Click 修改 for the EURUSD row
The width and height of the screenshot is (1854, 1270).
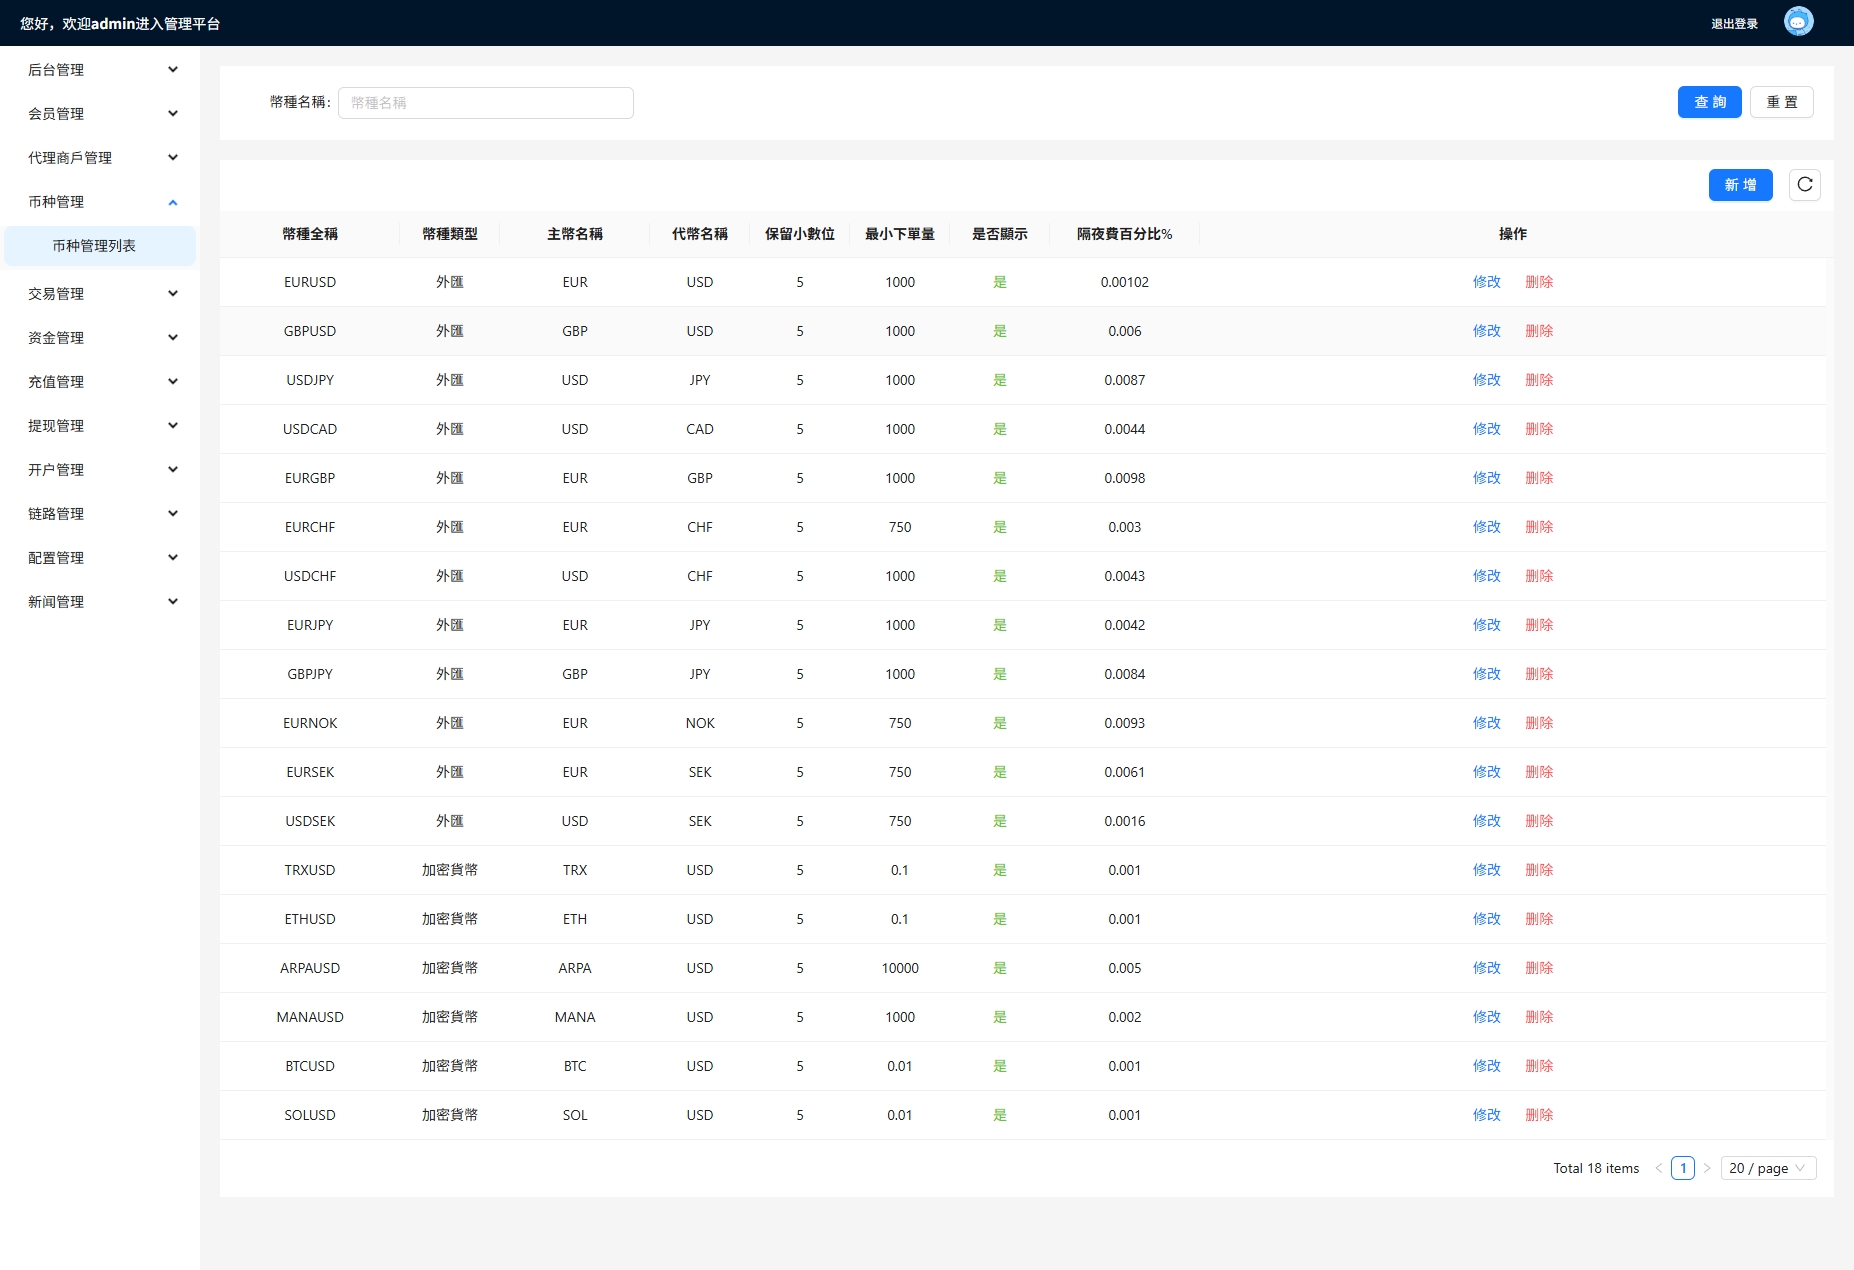pyautogui.click(x=1486, y=282)
